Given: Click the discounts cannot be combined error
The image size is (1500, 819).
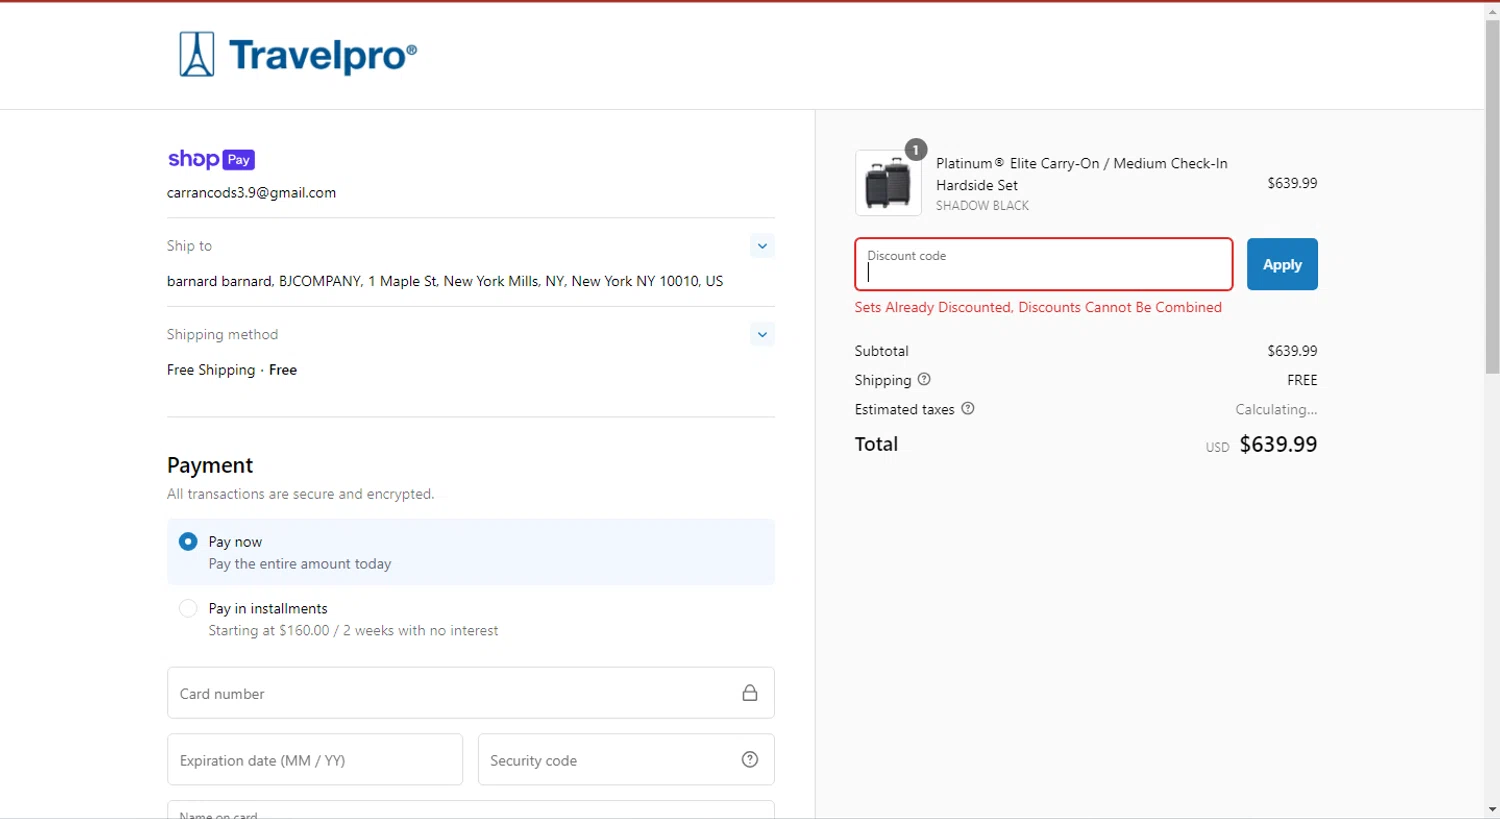Looking at the screenshot, I should [1038, 307].
